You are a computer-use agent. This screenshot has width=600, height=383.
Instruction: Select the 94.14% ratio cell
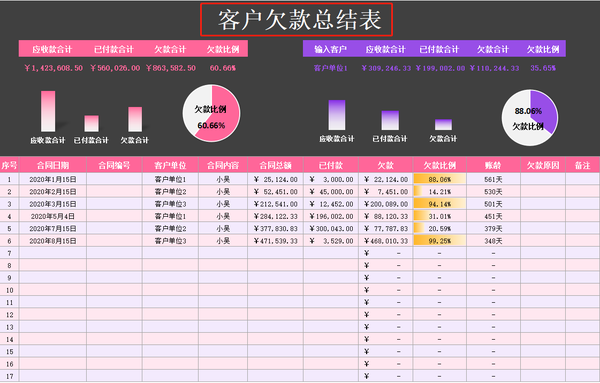tap(440, 204)
